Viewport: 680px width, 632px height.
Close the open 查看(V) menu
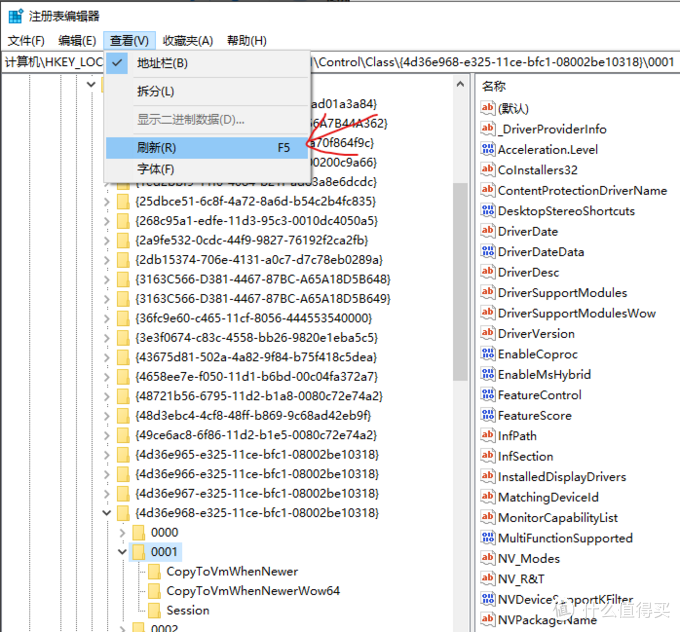[129, 41]
